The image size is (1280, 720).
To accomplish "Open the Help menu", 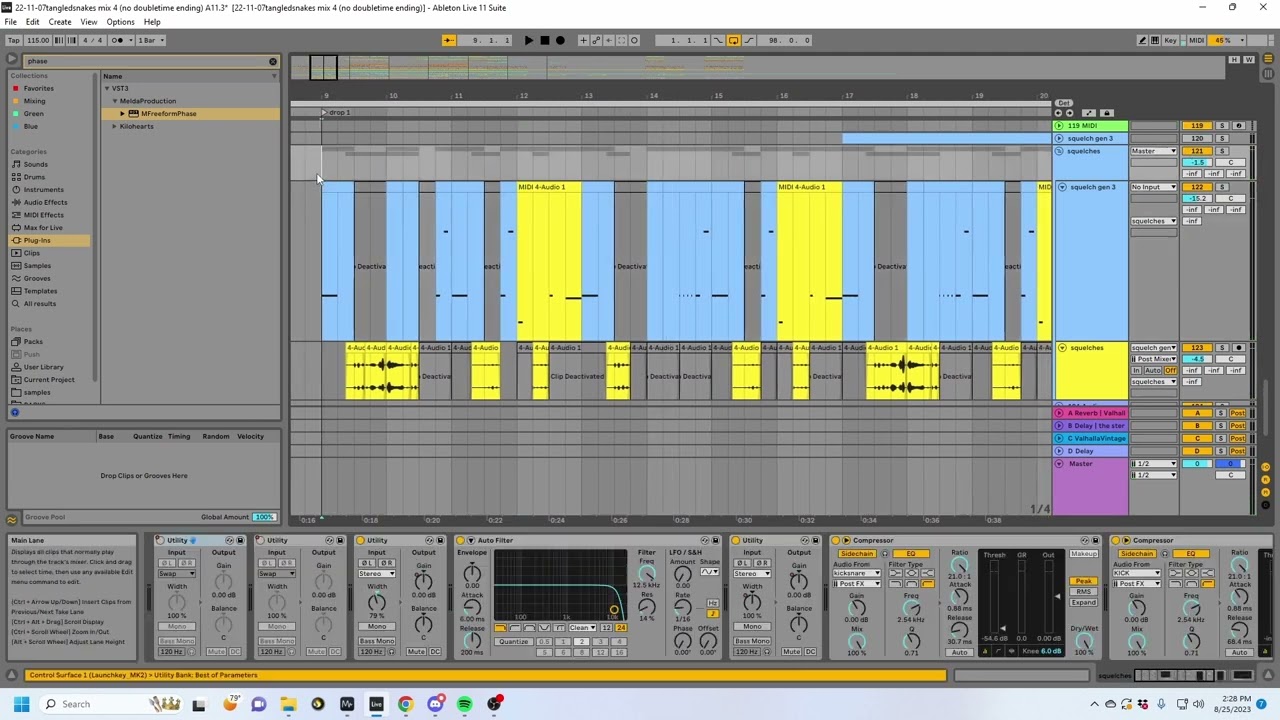I will [152, 22].
